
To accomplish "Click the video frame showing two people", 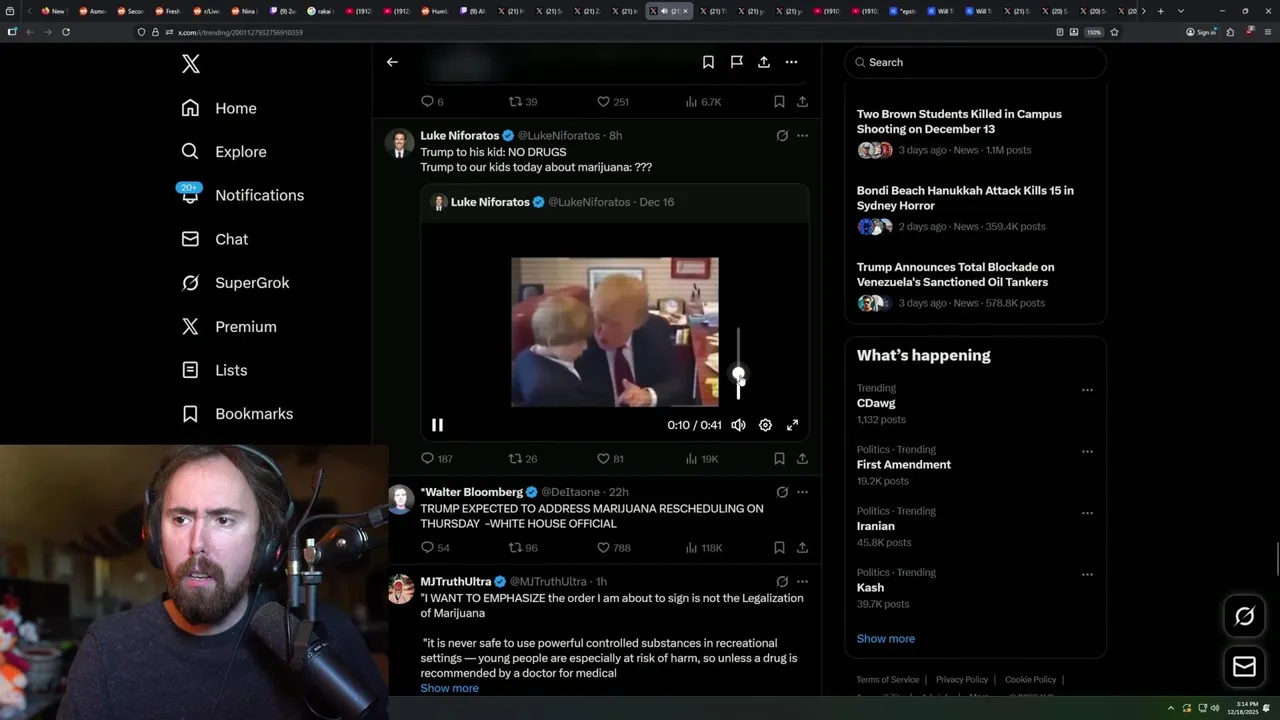I will click(x=614, y=332).
